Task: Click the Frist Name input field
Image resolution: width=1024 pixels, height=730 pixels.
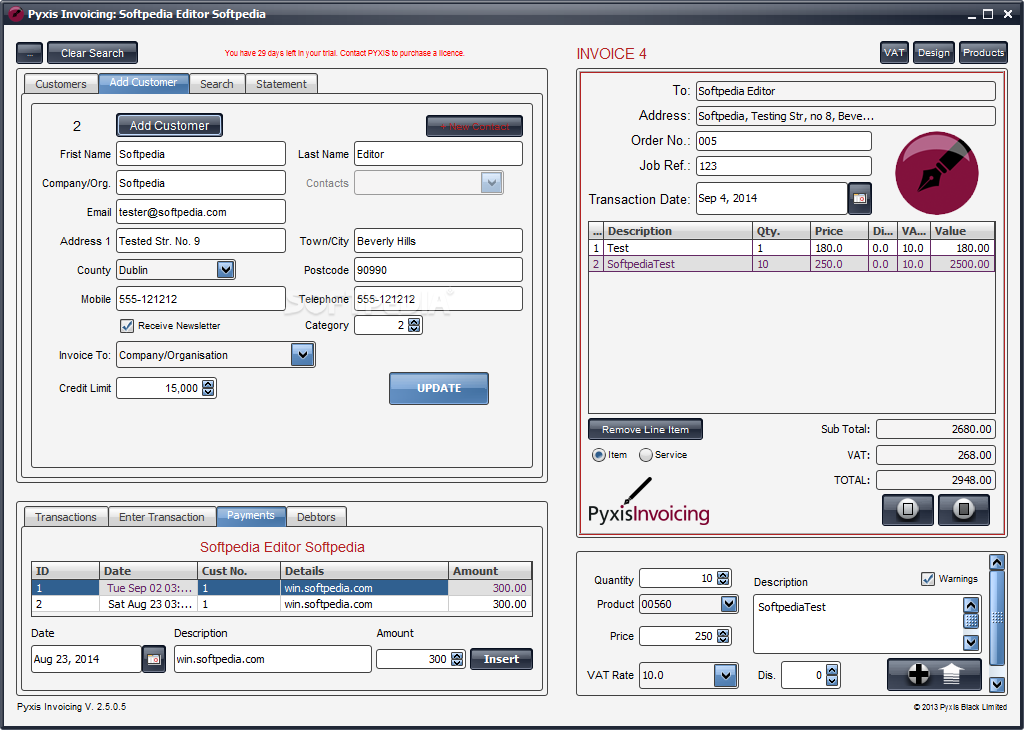Action: 201,154
